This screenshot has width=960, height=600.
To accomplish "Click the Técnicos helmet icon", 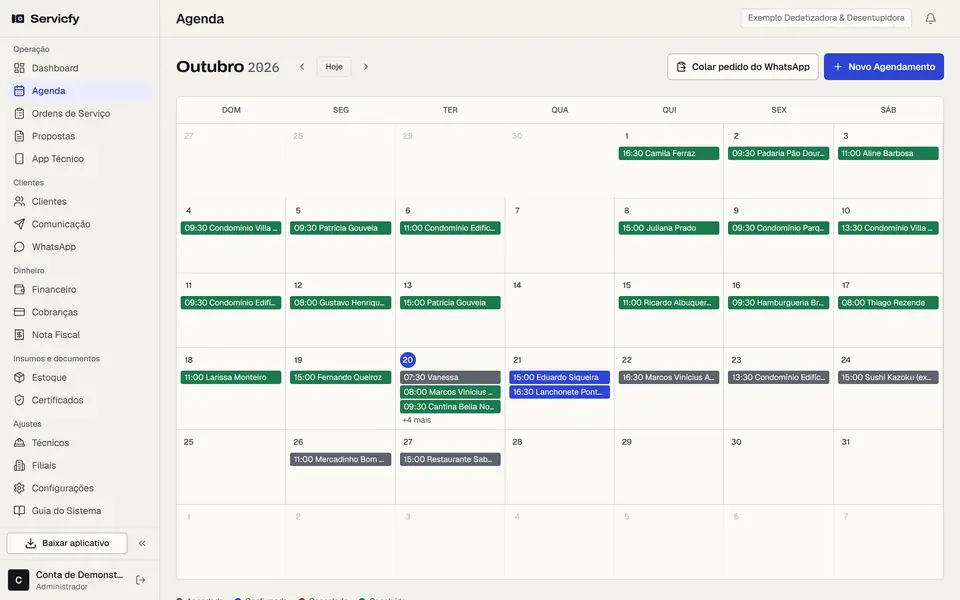I will click(20, 443).
